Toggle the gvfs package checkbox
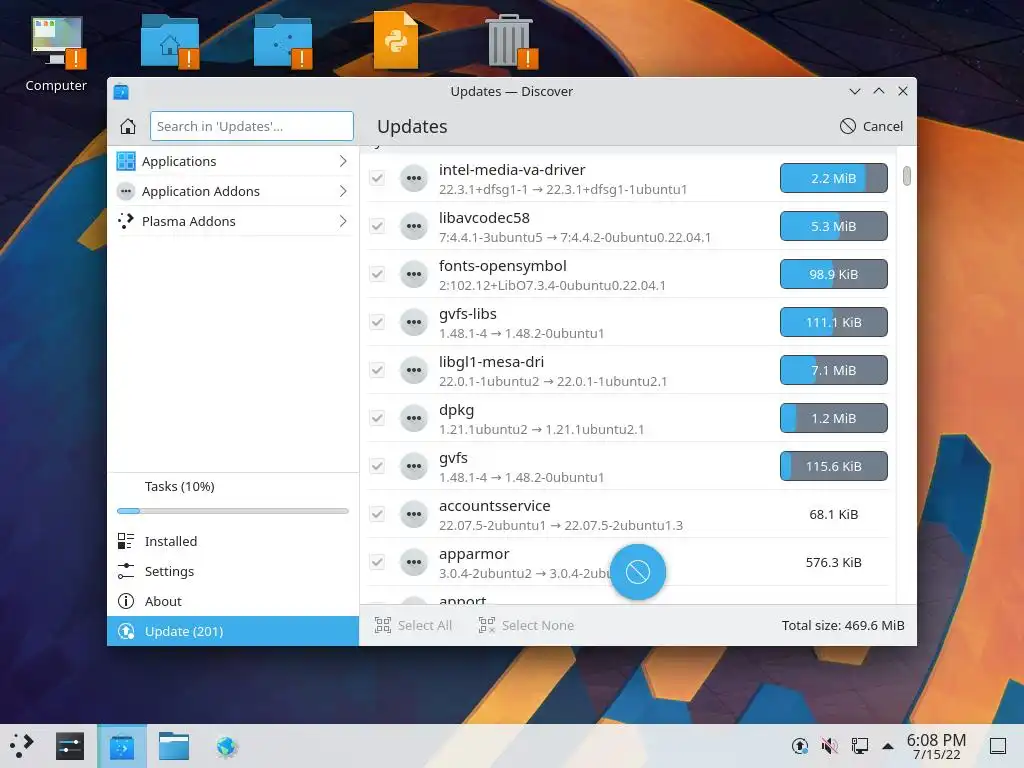 point(377,466)
